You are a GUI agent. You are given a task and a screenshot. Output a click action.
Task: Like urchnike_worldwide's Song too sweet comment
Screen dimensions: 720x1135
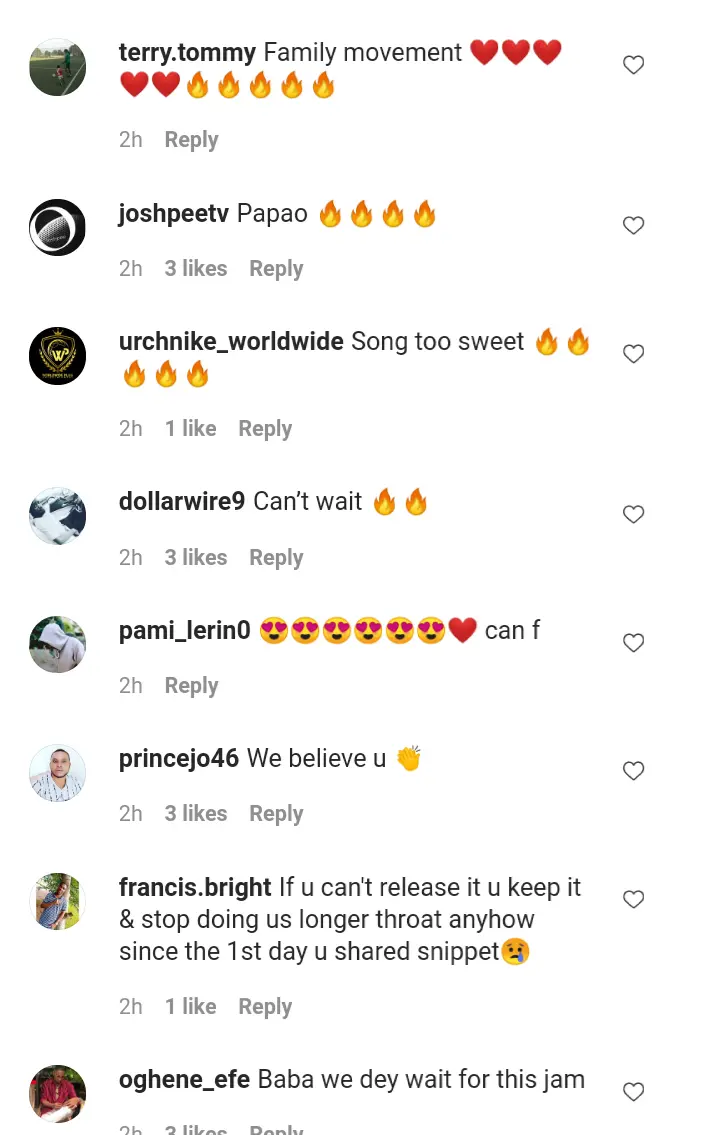point(633,354)
